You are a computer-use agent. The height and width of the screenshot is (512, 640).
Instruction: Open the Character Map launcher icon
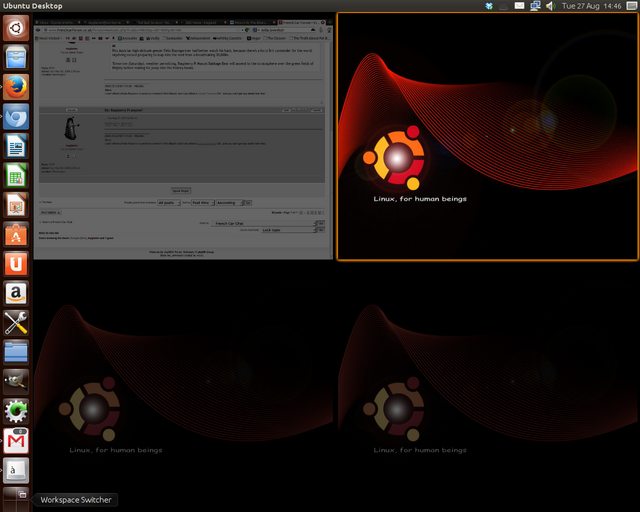tap(16, 470)
